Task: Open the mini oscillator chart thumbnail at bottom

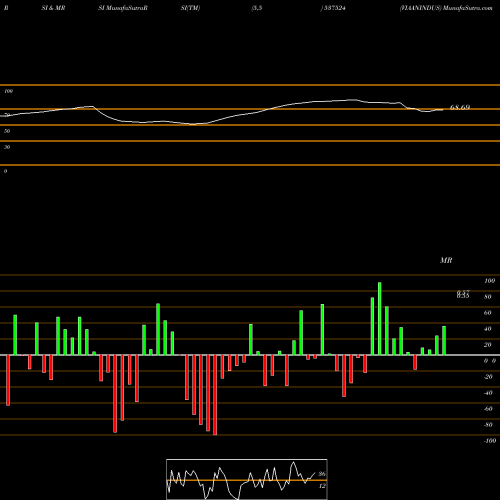Action: pos(247,479)
